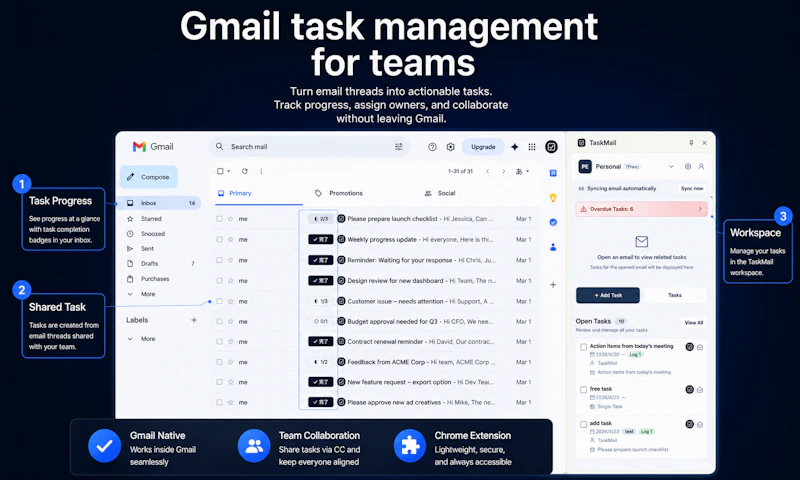Viewport: 800px width, 480px height.
Task: Click TaskMail icon on 'Weekly progress update' email
Action: pos(341,239)
